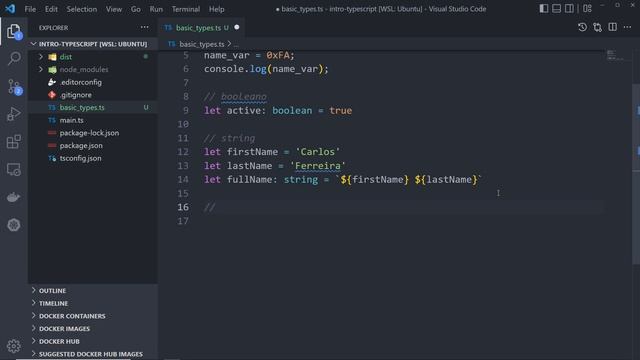Open the Docker view in activity bar

14,197
